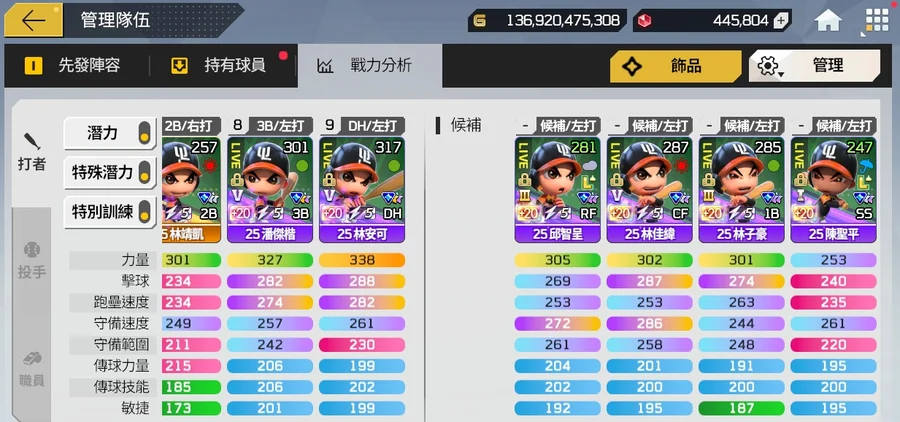Screen dimensions: 900x422
Task: Select the 25邱智呈 bench player card
Action: tap(557, 189)
